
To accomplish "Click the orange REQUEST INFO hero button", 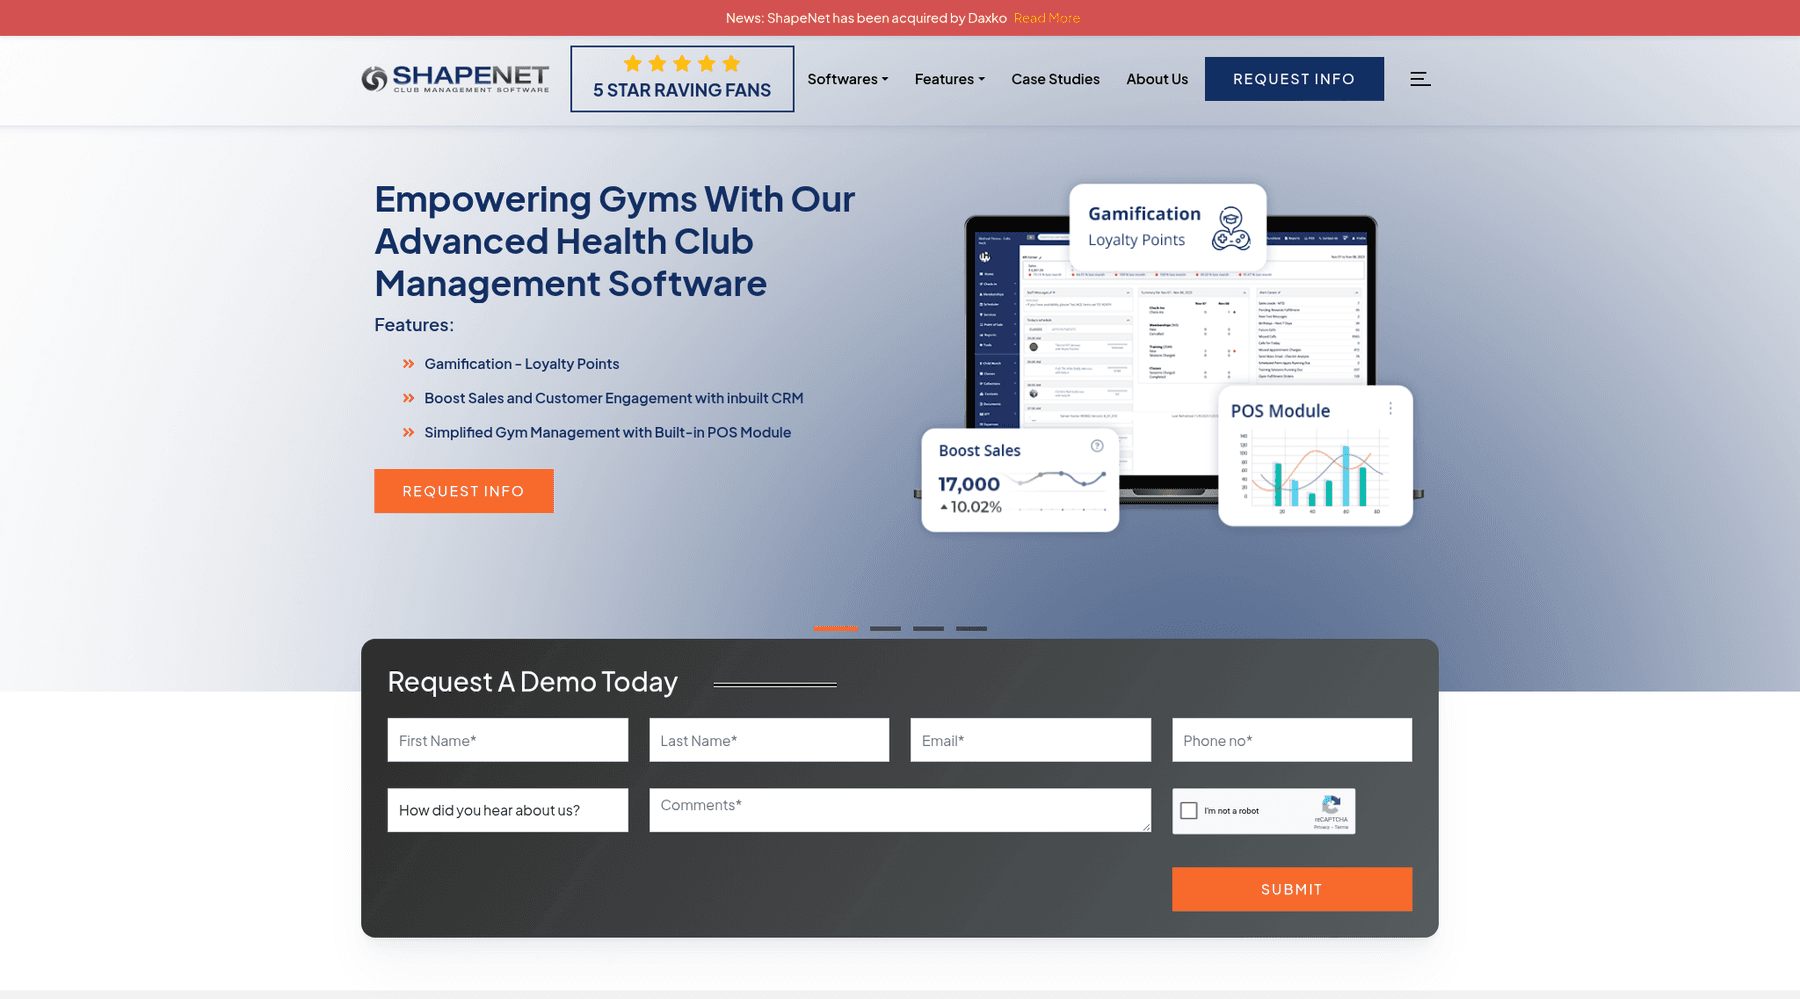I will click(464, 491).
